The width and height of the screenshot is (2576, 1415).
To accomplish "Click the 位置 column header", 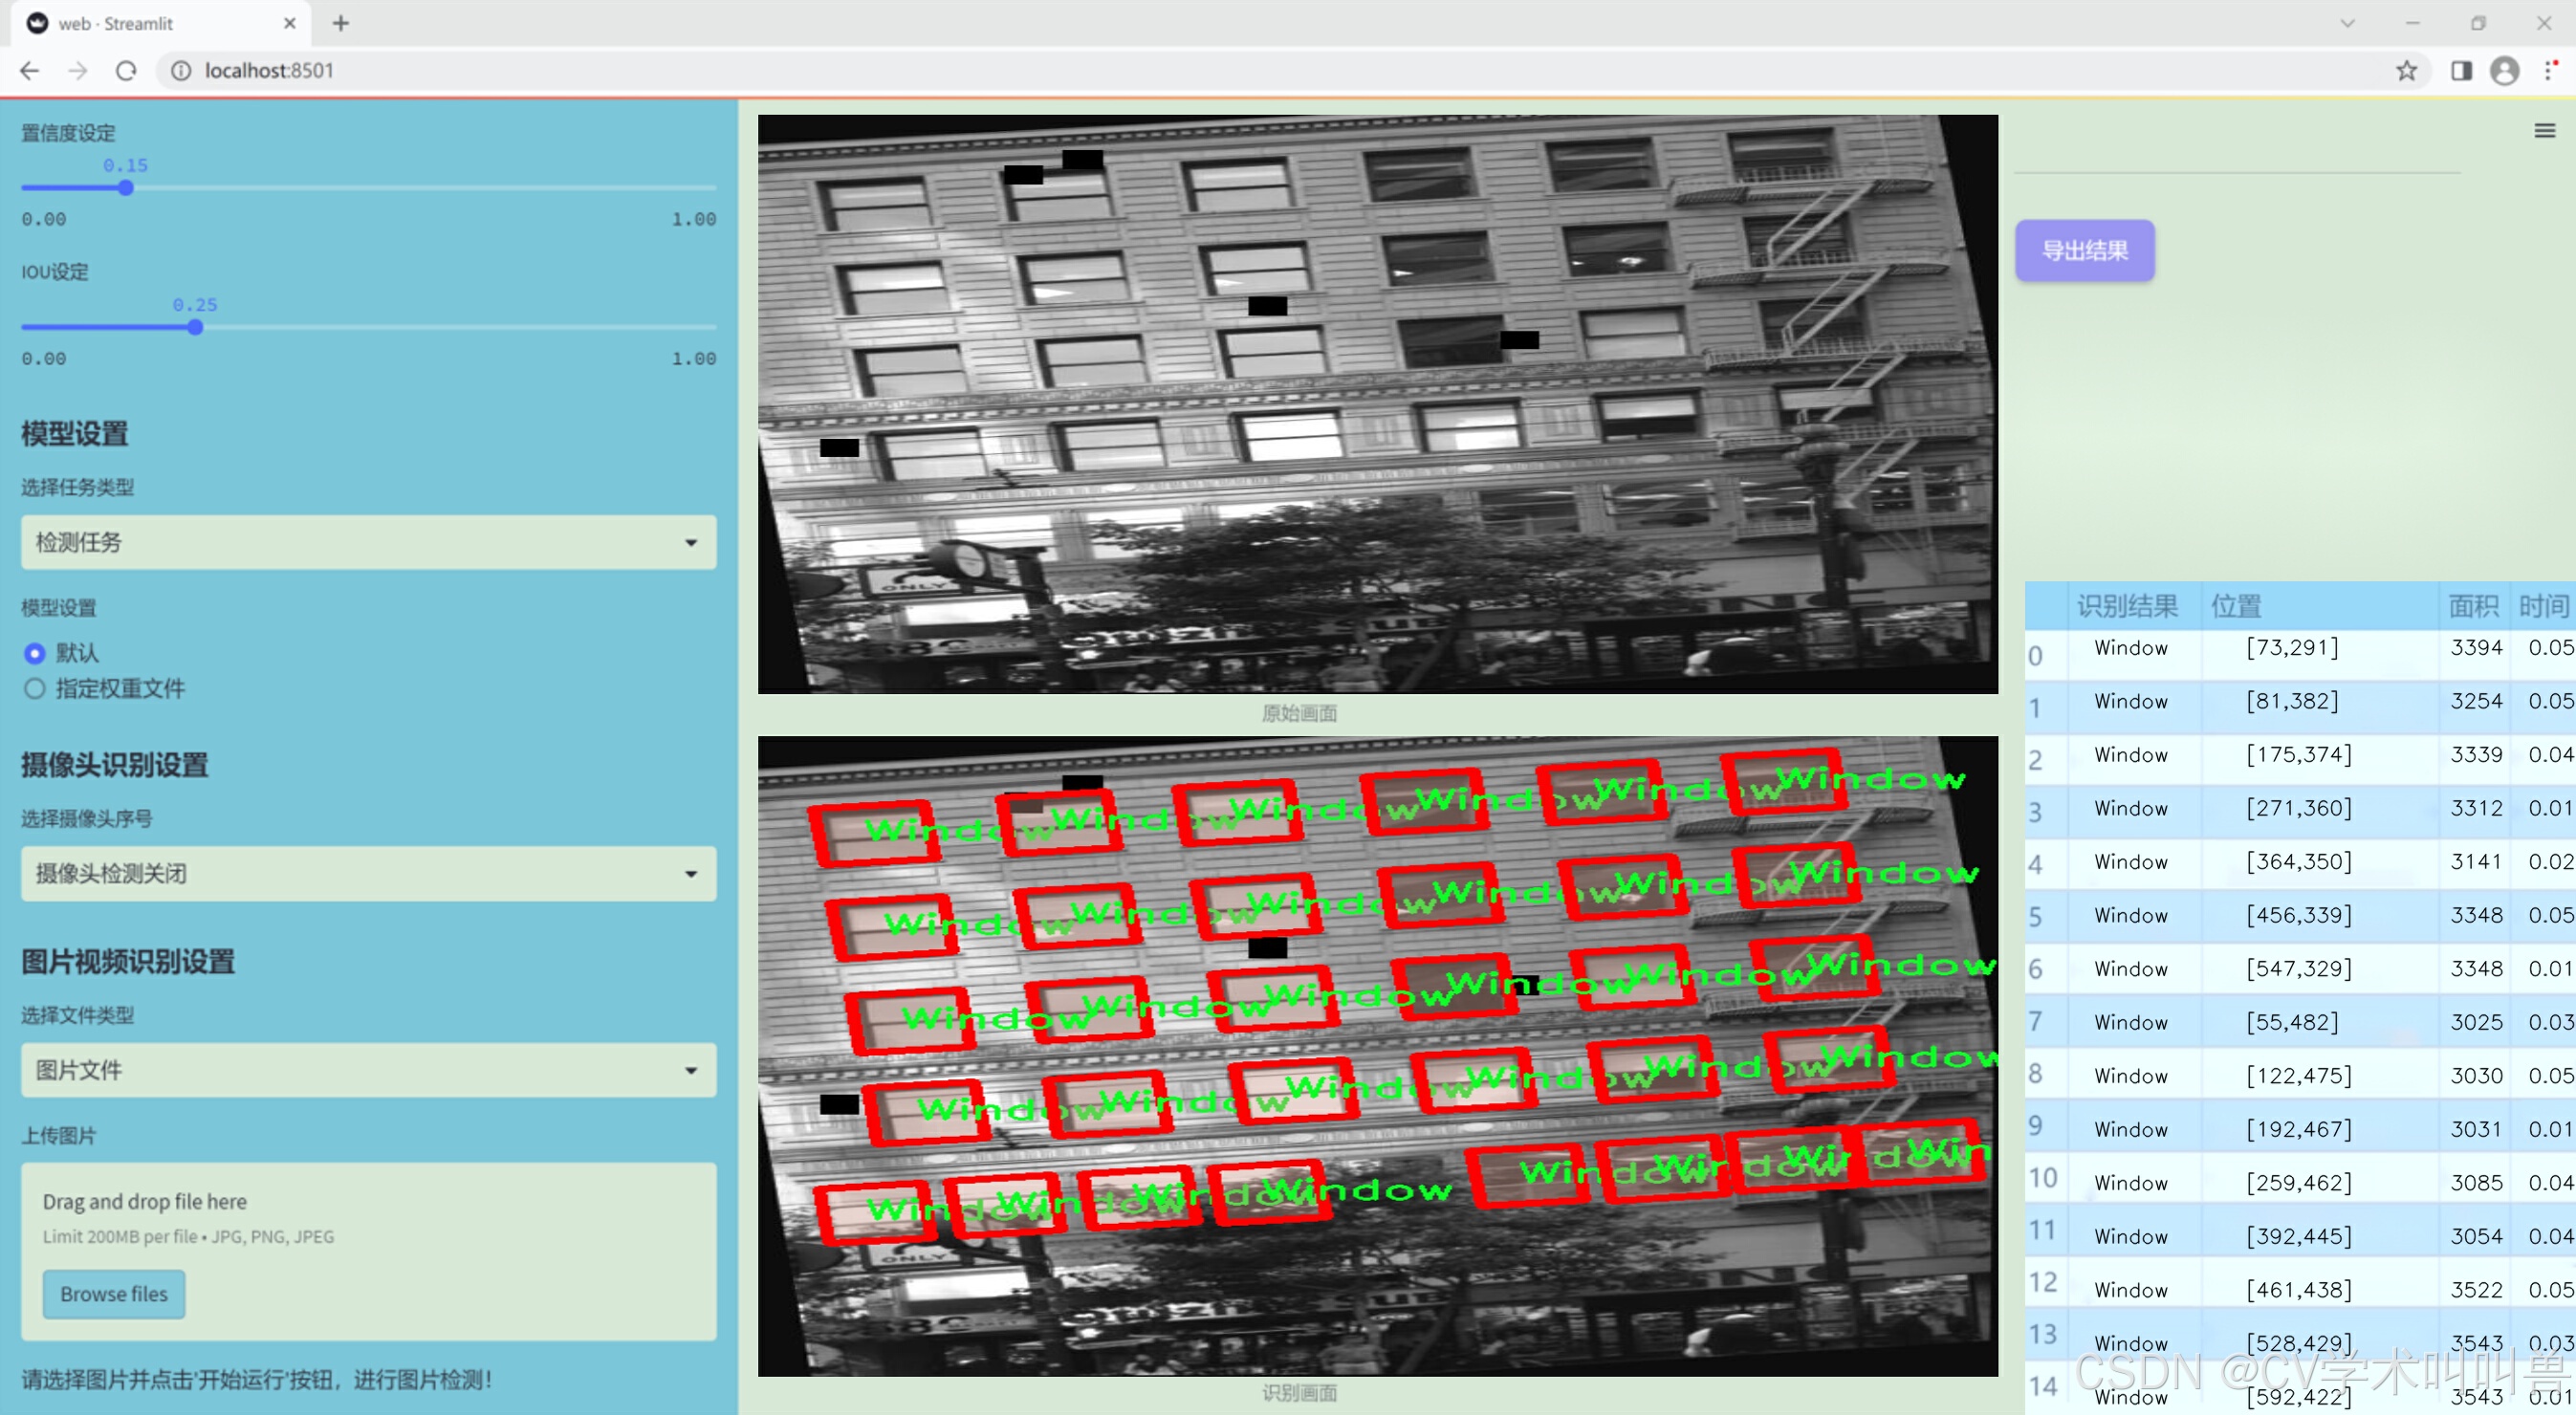I will click(x=2236, y=606).
